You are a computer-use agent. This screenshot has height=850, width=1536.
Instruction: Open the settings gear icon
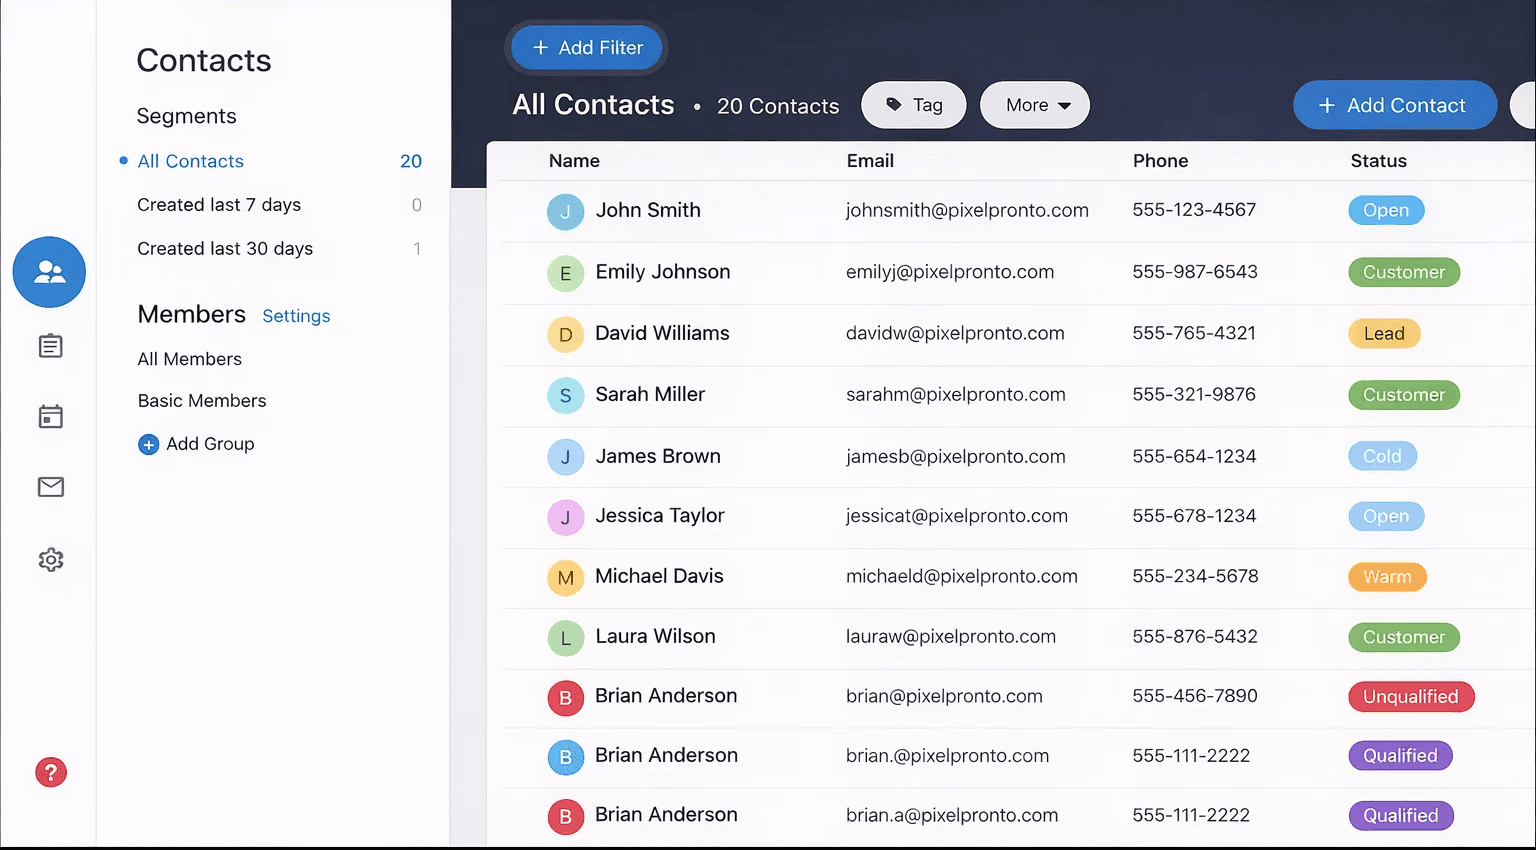[x=49, y=559]
